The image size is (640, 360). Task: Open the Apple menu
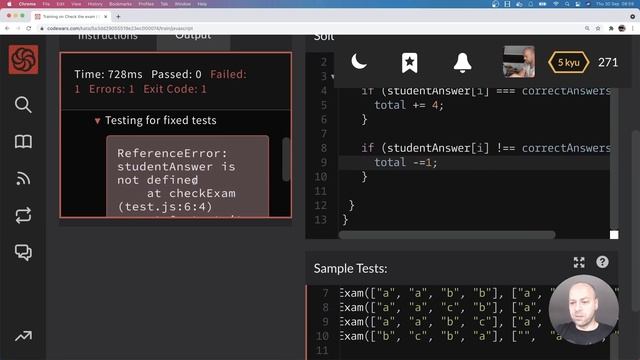[9, 4]
